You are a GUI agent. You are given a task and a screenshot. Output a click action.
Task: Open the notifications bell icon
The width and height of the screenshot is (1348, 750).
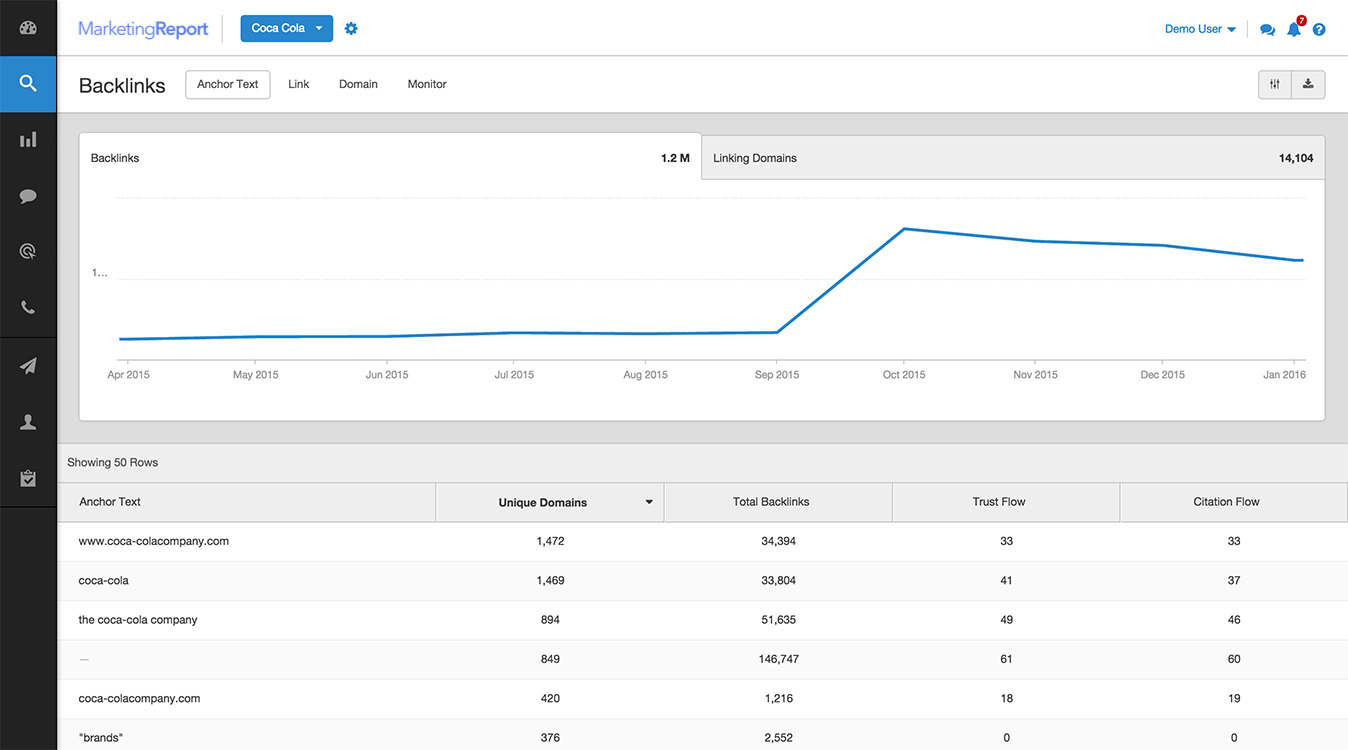(1294, 28)
